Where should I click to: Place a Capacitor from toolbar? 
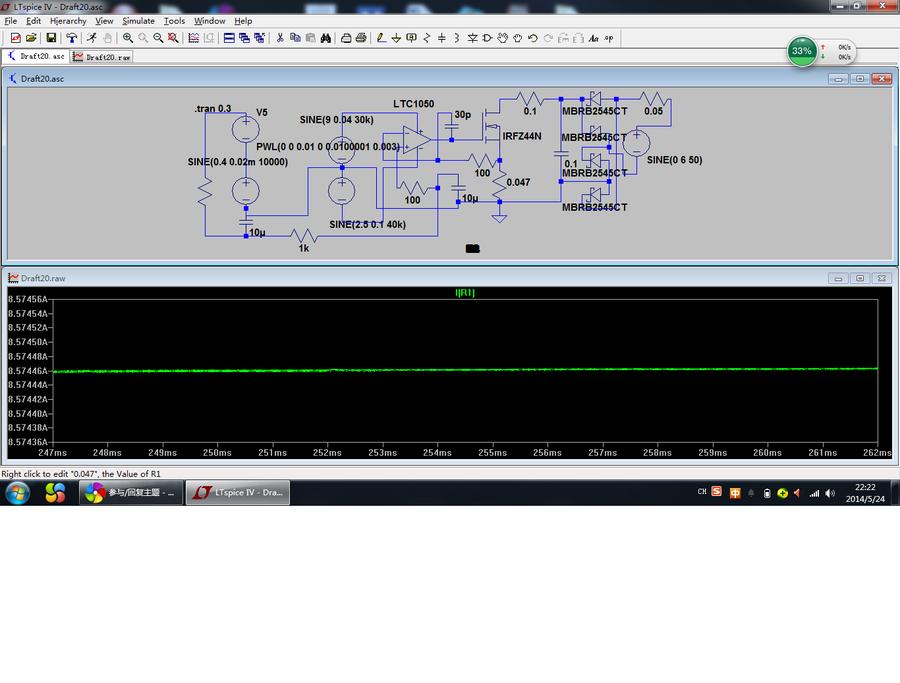[441, 38]
